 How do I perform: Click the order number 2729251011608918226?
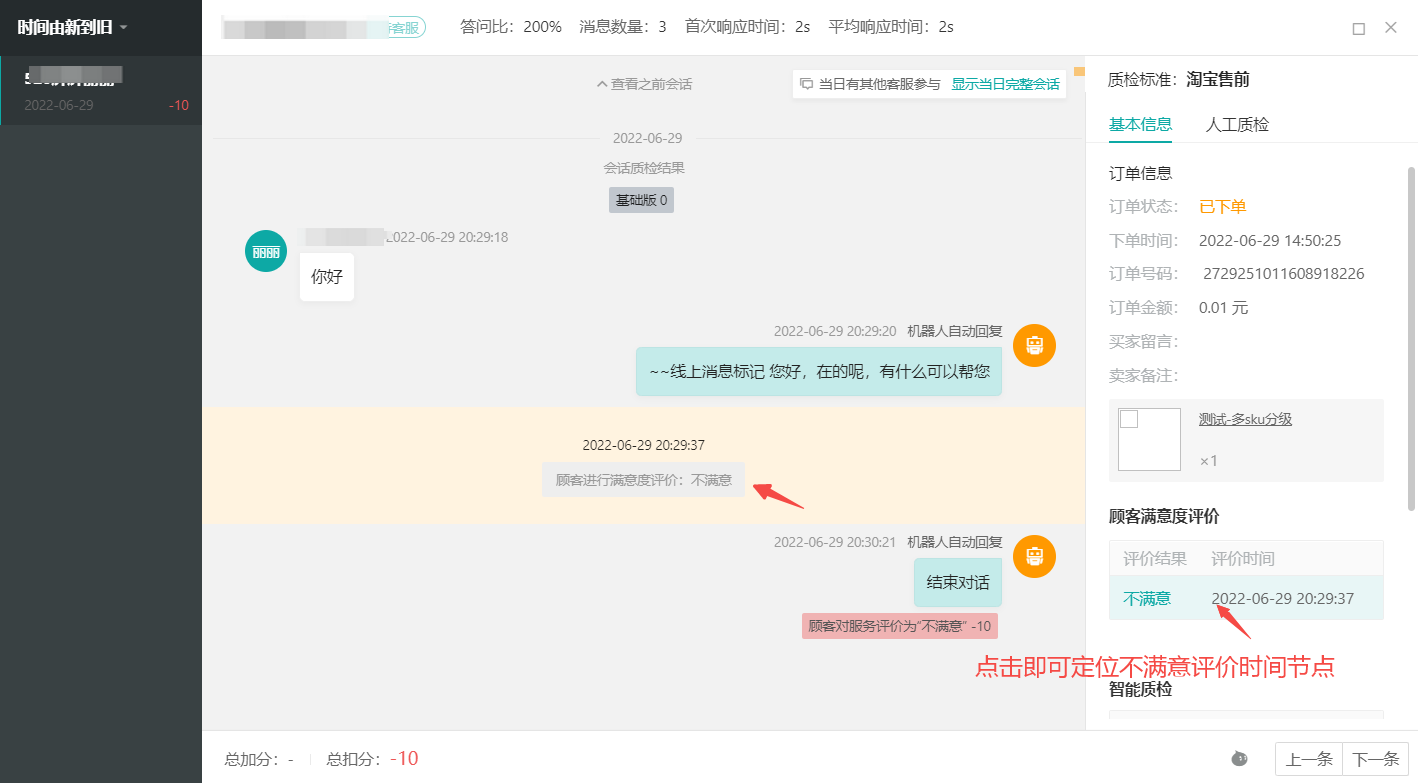(x=1283, y=274)
